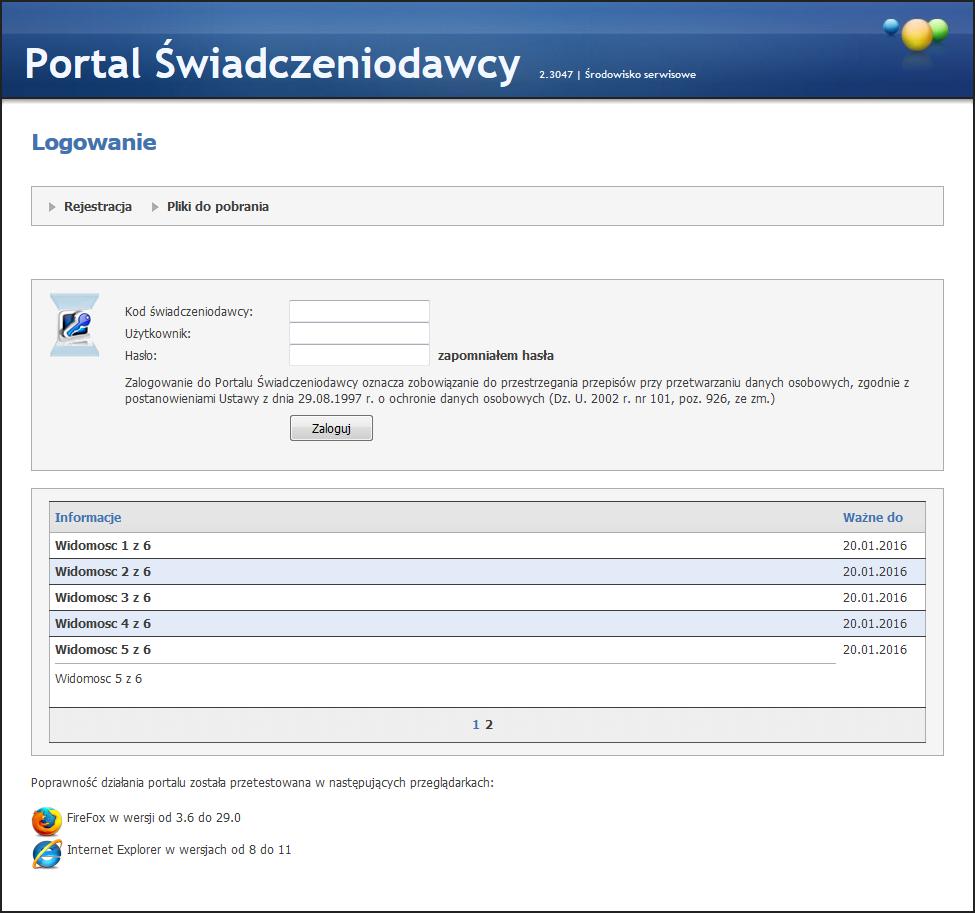Click the Internet Explorer browser icon

coord(47,853)
